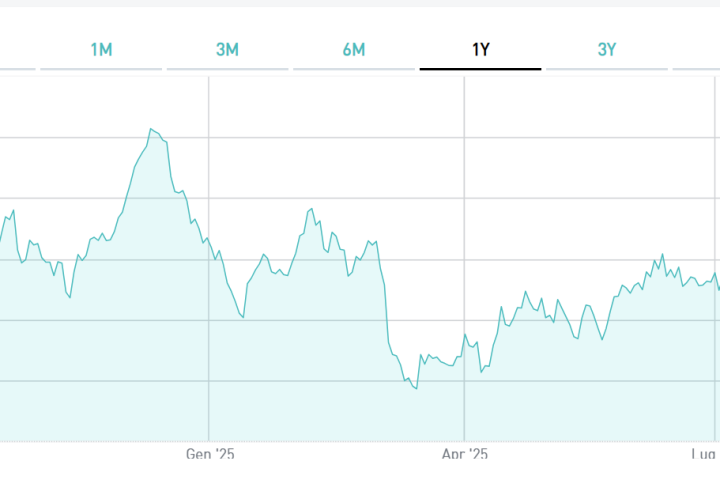720x480 pixels.
Task: Click the line's first peak at far left
Action: click(13, 210)
